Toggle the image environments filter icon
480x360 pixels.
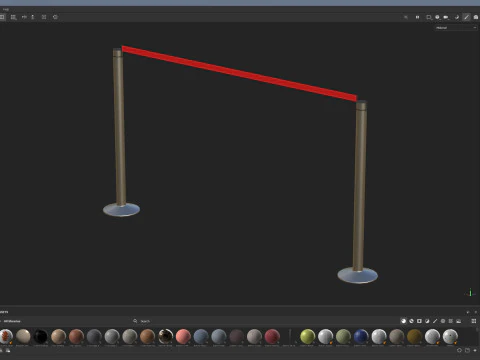coord(459,321)
